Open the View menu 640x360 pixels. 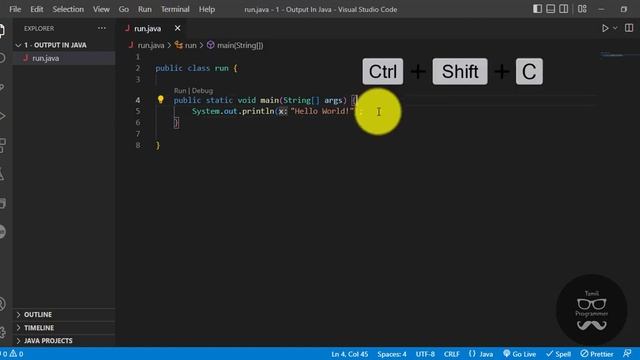[x=101, y=9]
